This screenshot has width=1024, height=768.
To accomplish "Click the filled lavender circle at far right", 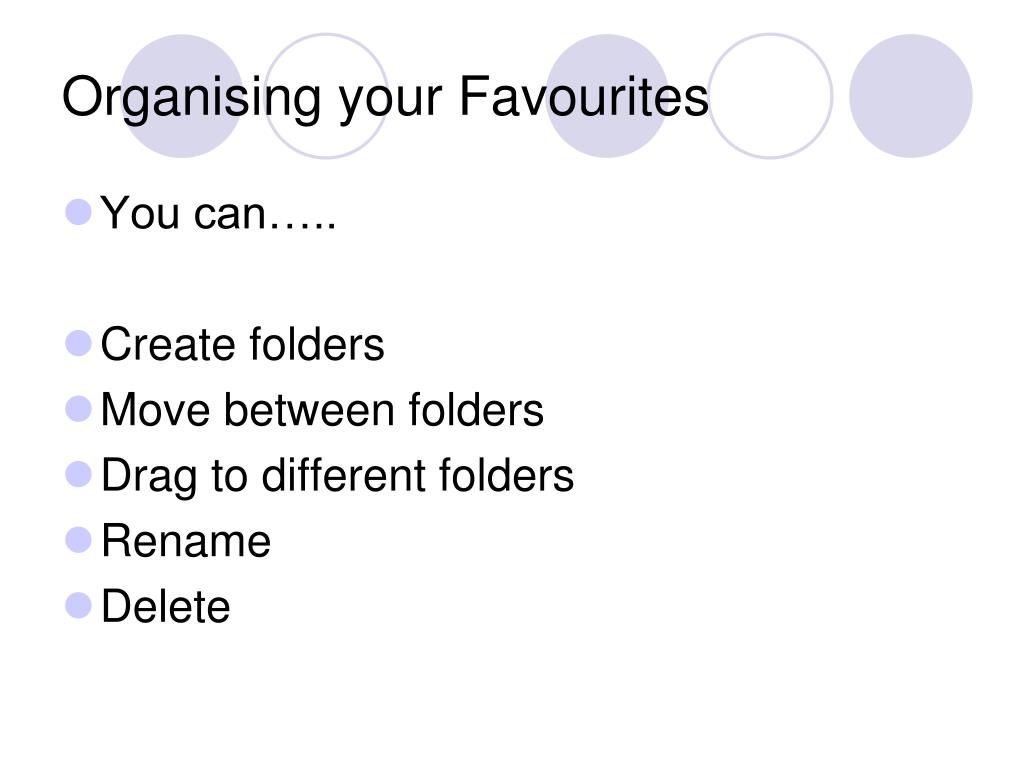I will coord(911,96).
